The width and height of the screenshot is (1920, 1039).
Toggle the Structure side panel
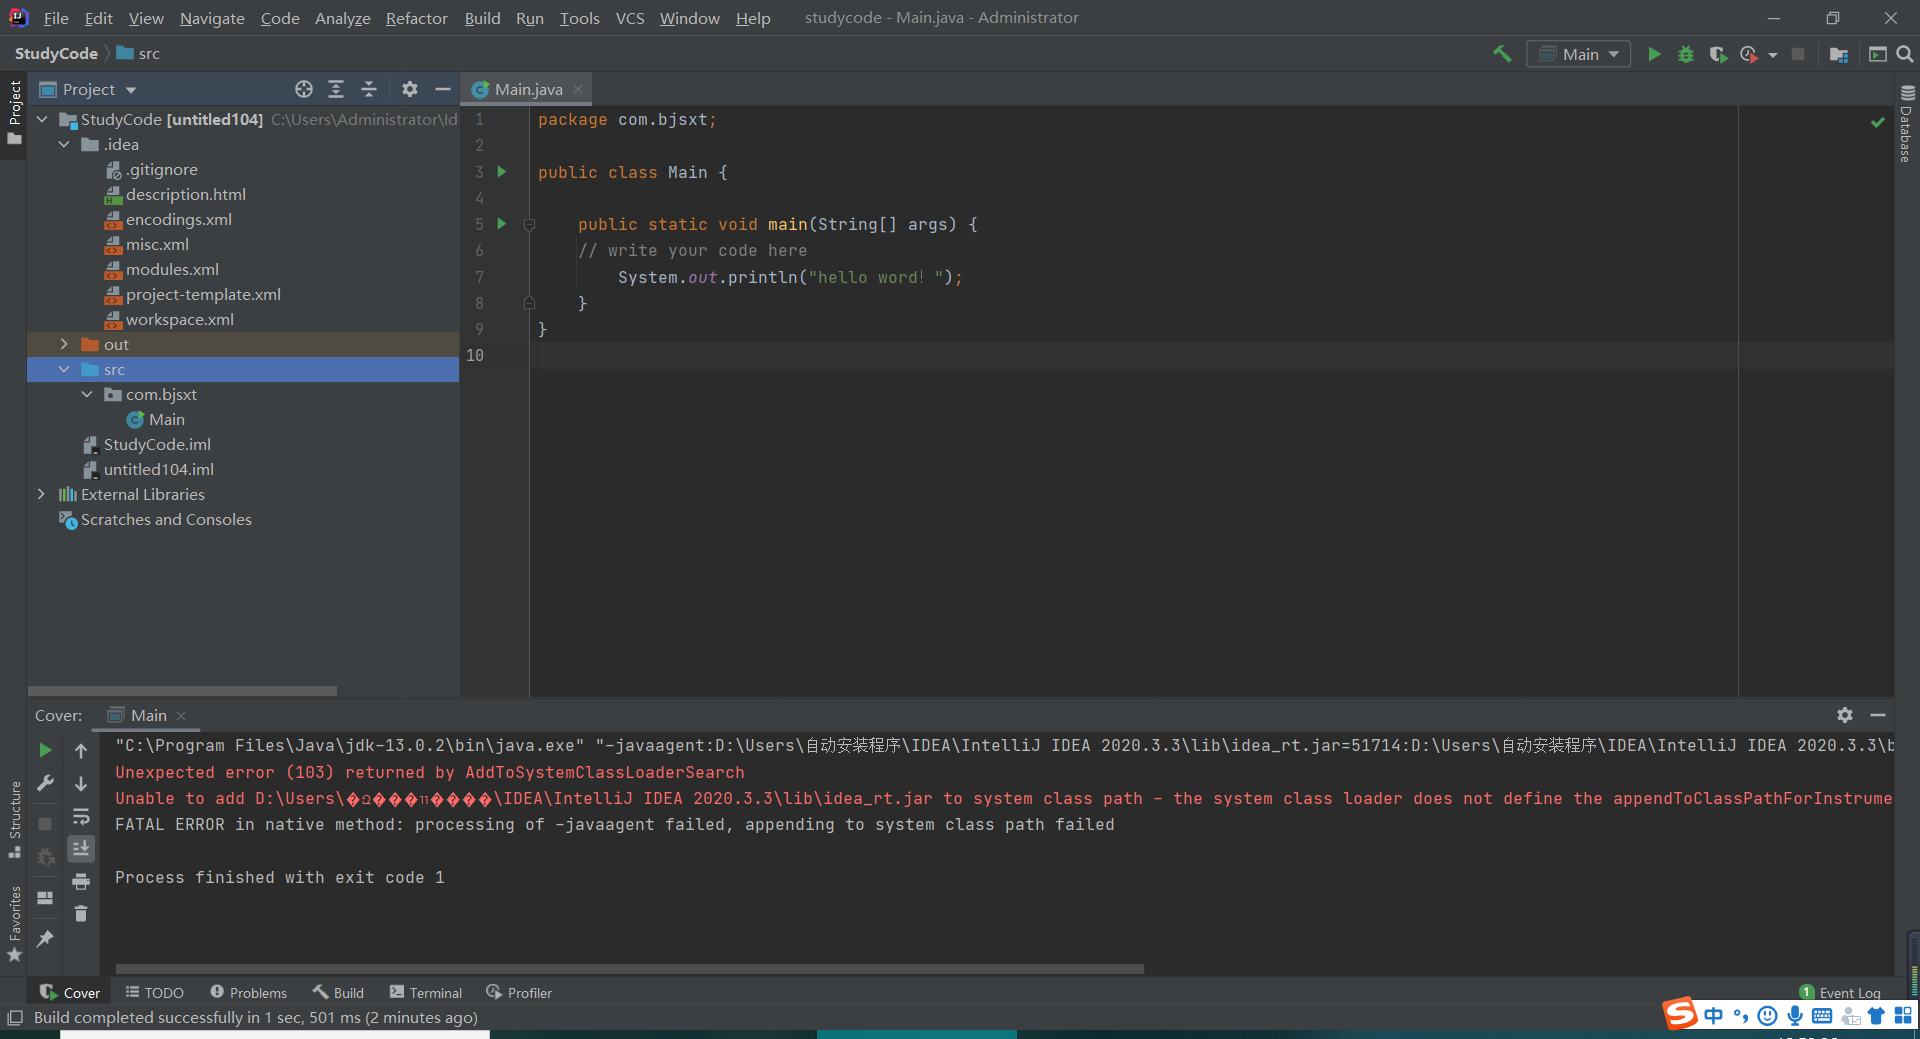tap(14, 819)
